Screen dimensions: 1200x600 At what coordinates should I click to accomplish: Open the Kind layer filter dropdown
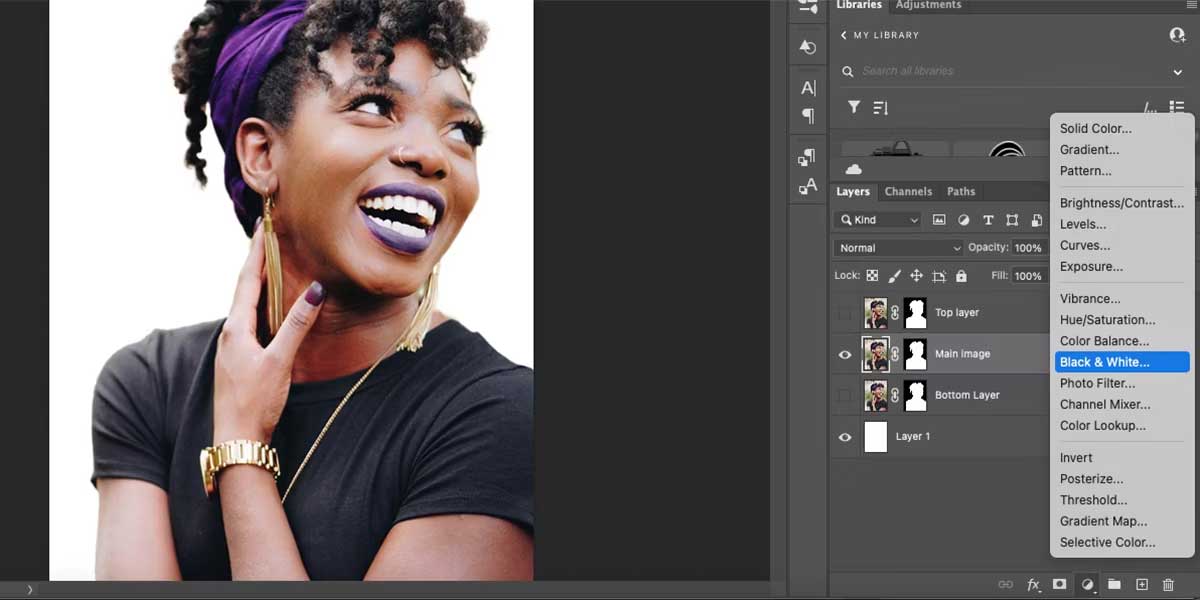click(x=879, y=220)
